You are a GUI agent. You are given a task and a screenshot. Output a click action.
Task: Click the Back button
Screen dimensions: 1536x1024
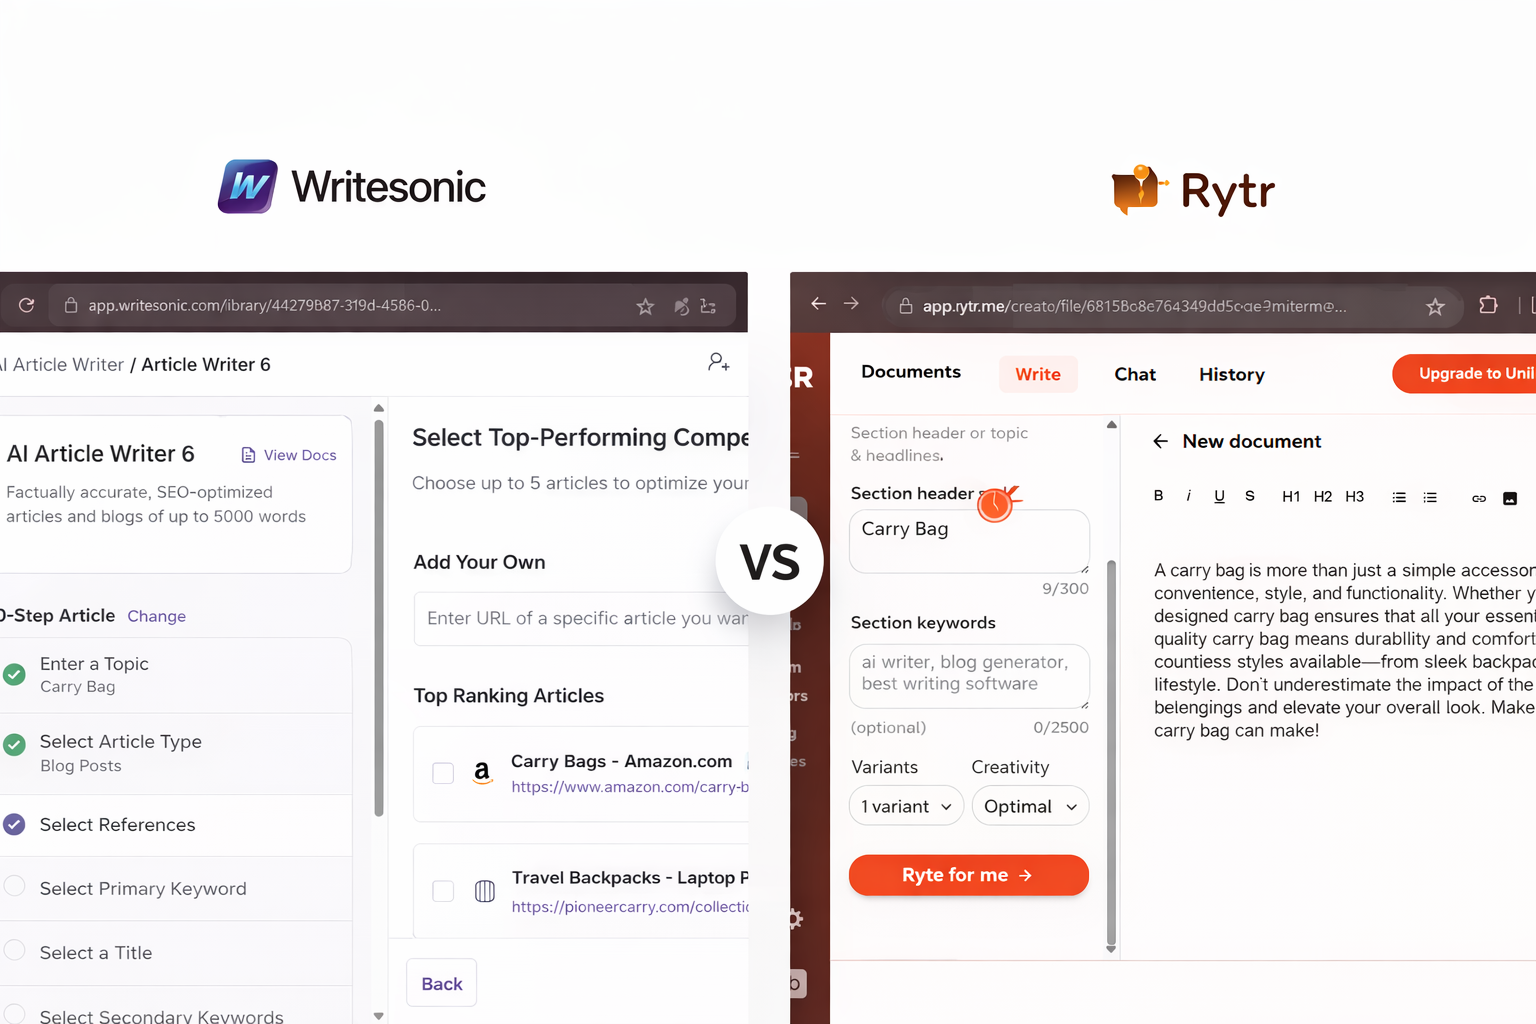441,983
